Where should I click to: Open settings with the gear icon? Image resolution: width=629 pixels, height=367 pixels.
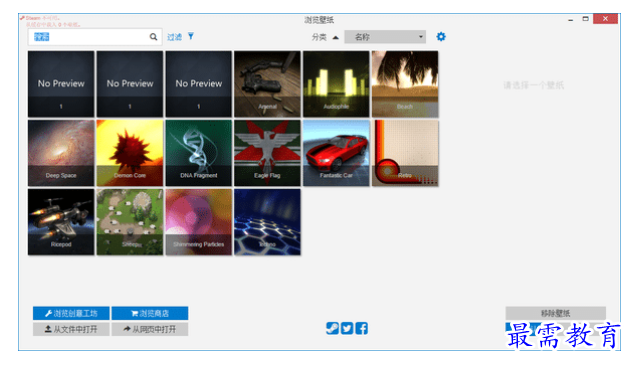(441, 37)
